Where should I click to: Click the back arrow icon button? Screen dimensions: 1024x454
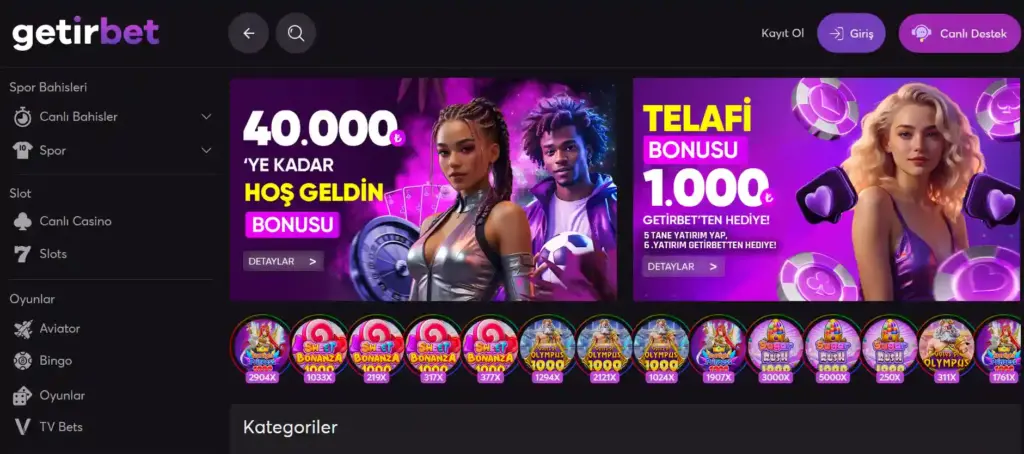pyautogui.click(x=248, y=33)
